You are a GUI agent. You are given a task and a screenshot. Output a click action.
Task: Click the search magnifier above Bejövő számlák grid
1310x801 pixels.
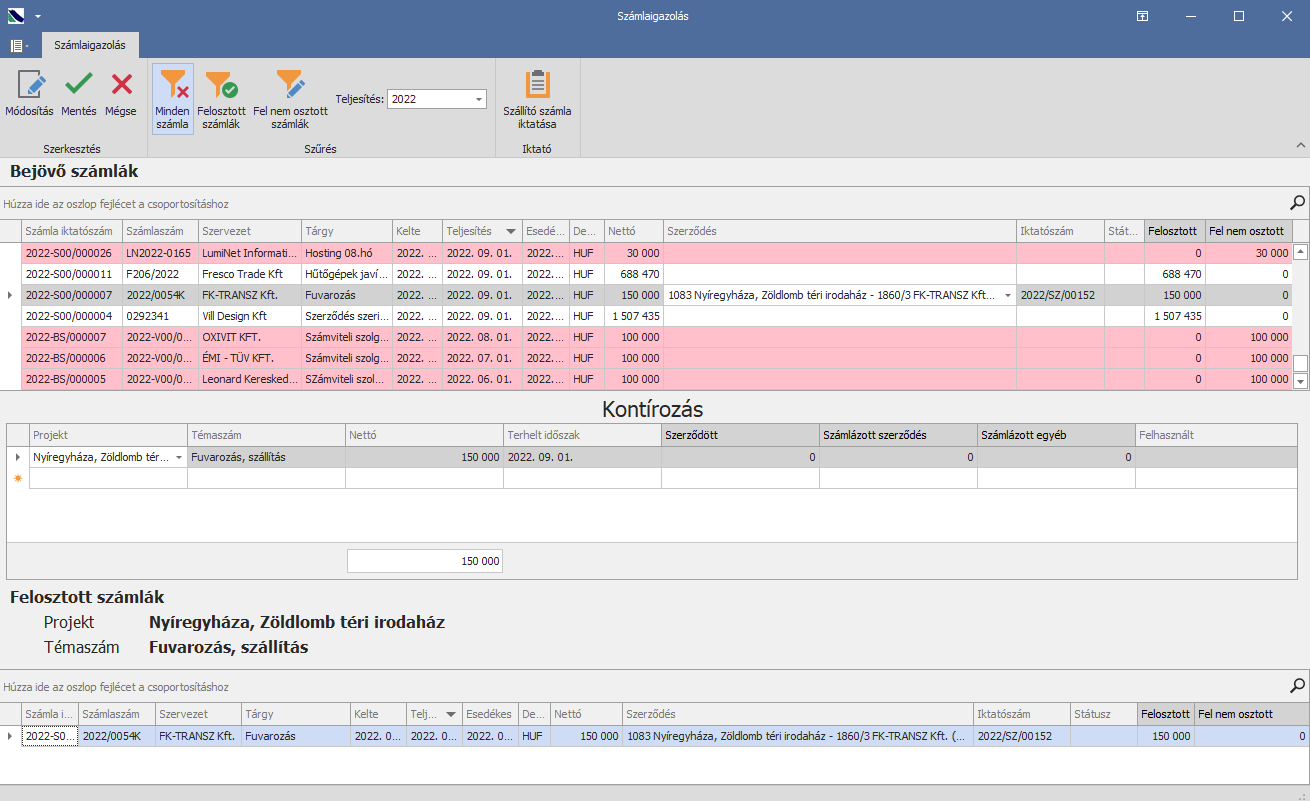point(1297,202)
